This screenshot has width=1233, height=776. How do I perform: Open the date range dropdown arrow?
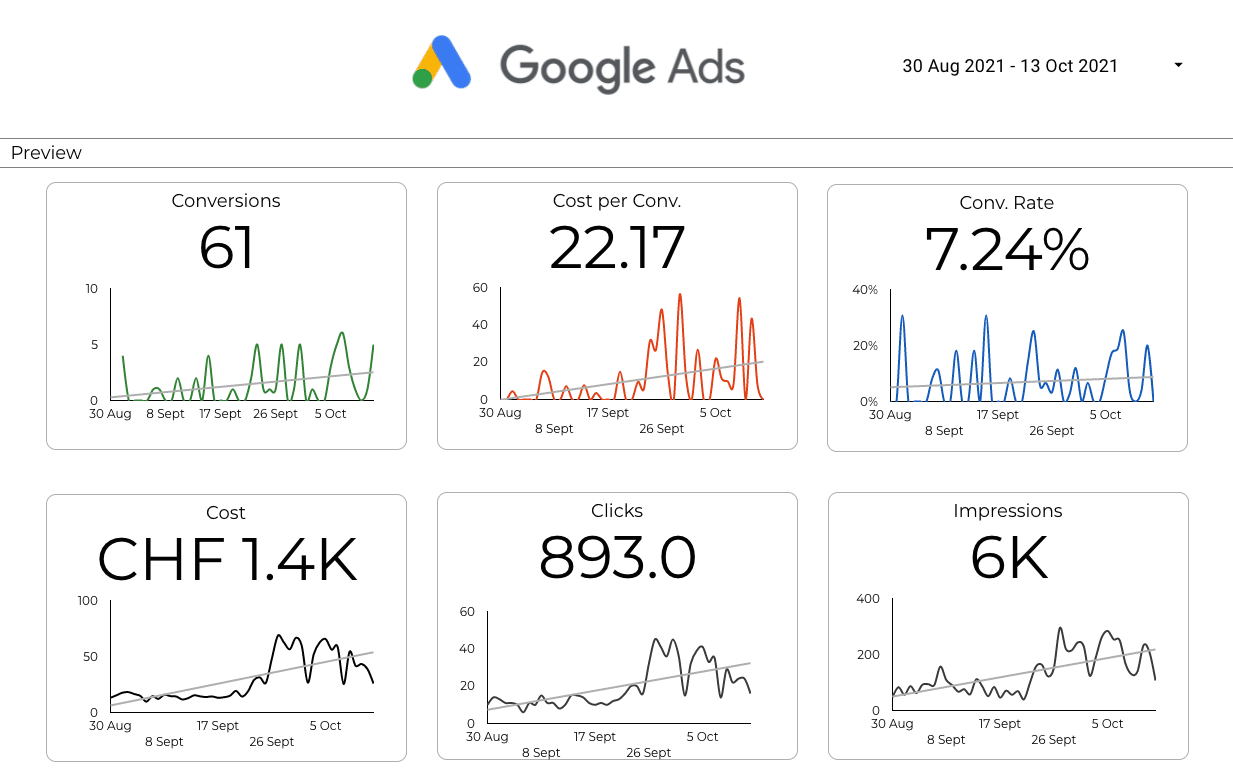1178,65
